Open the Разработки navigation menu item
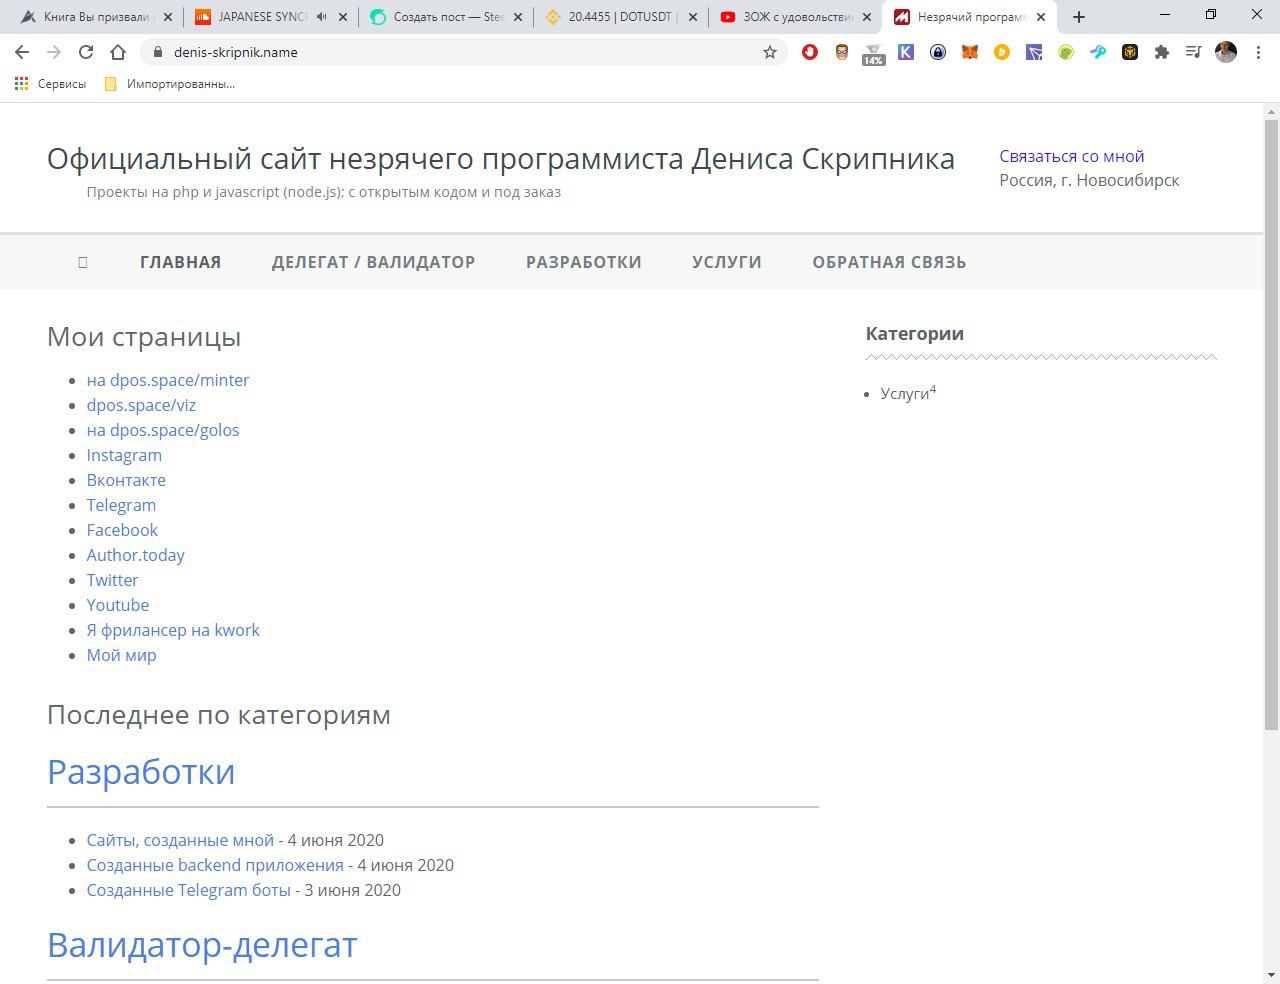1280x984 pixels. pos(583,262)
